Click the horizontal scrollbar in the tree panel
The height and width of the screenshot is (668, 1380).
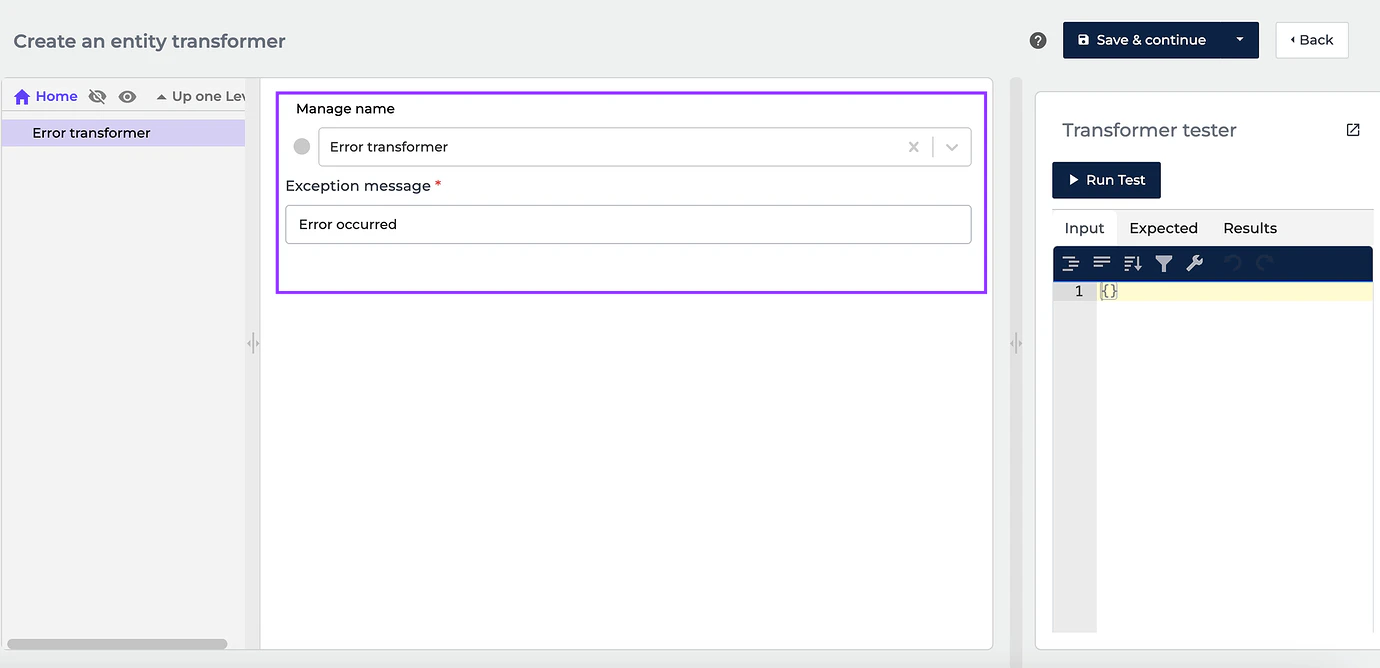point(117,644)
